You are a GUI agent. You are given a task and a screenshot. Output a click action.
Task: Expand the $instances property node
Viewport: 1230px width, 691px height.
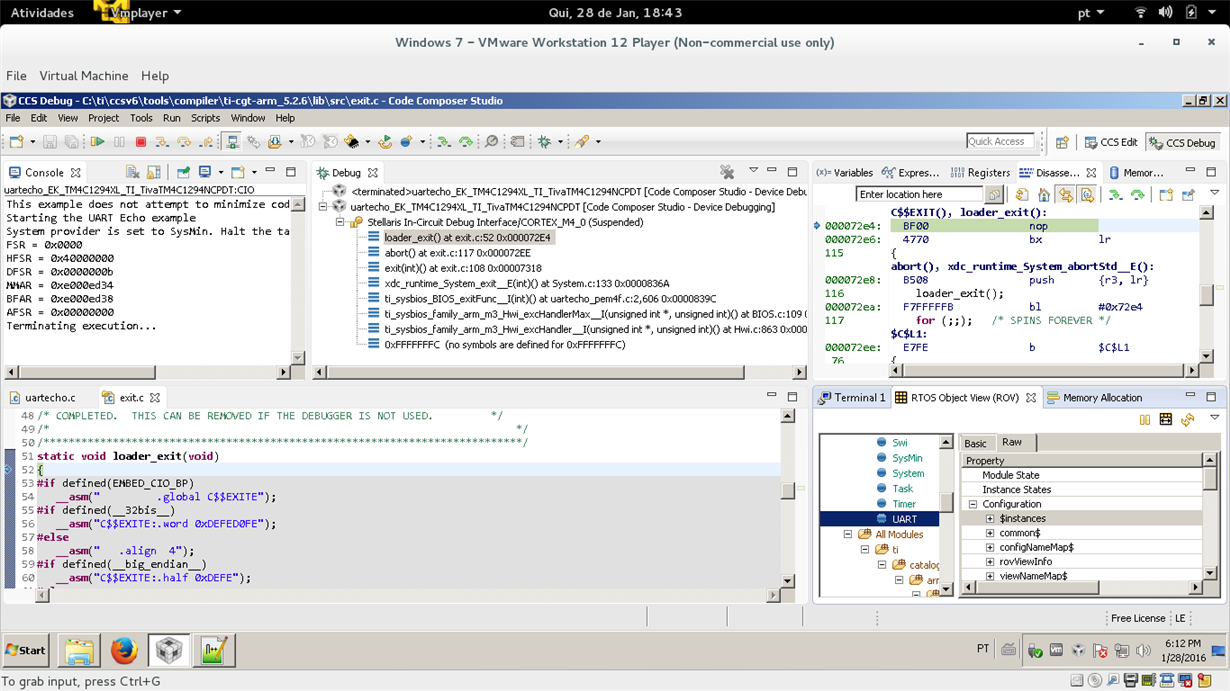[990, 519]
